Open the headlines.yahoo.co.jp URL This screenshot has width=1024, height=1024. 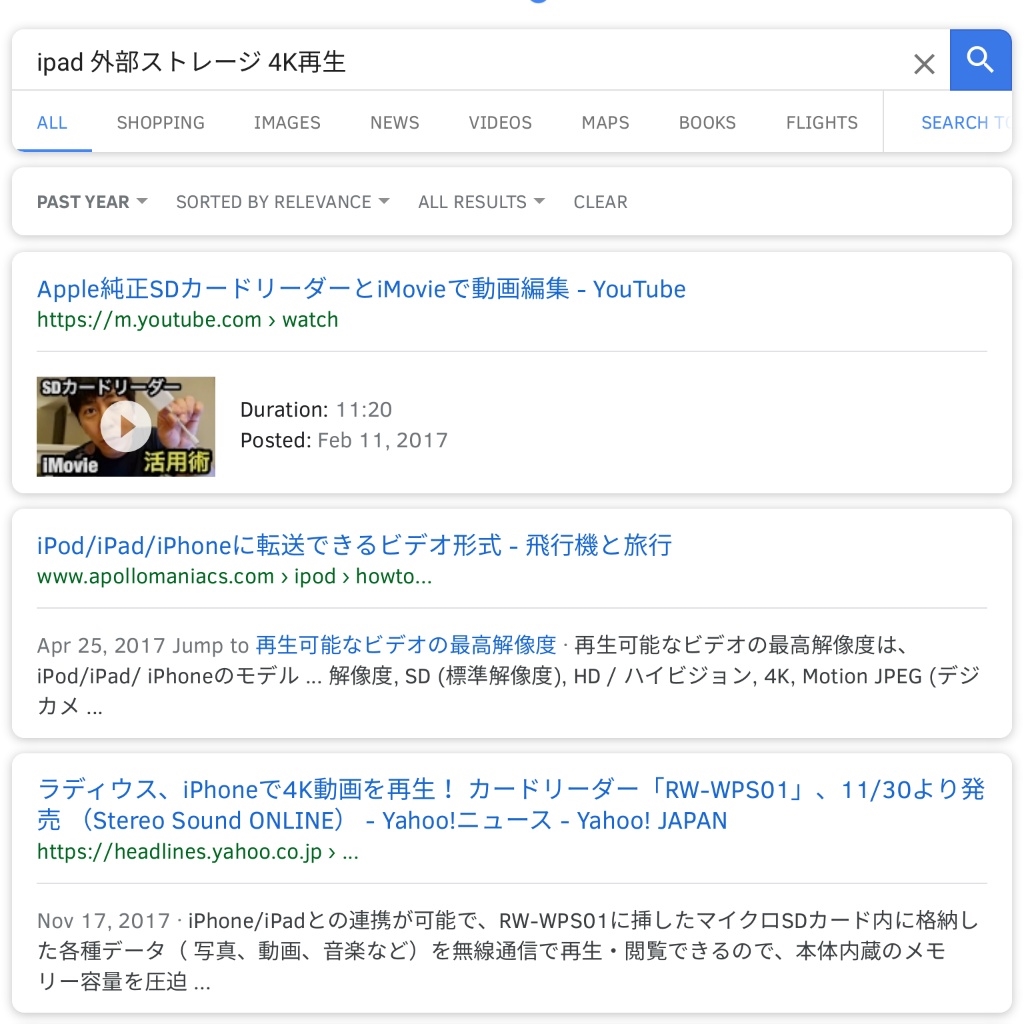point(197,852)
